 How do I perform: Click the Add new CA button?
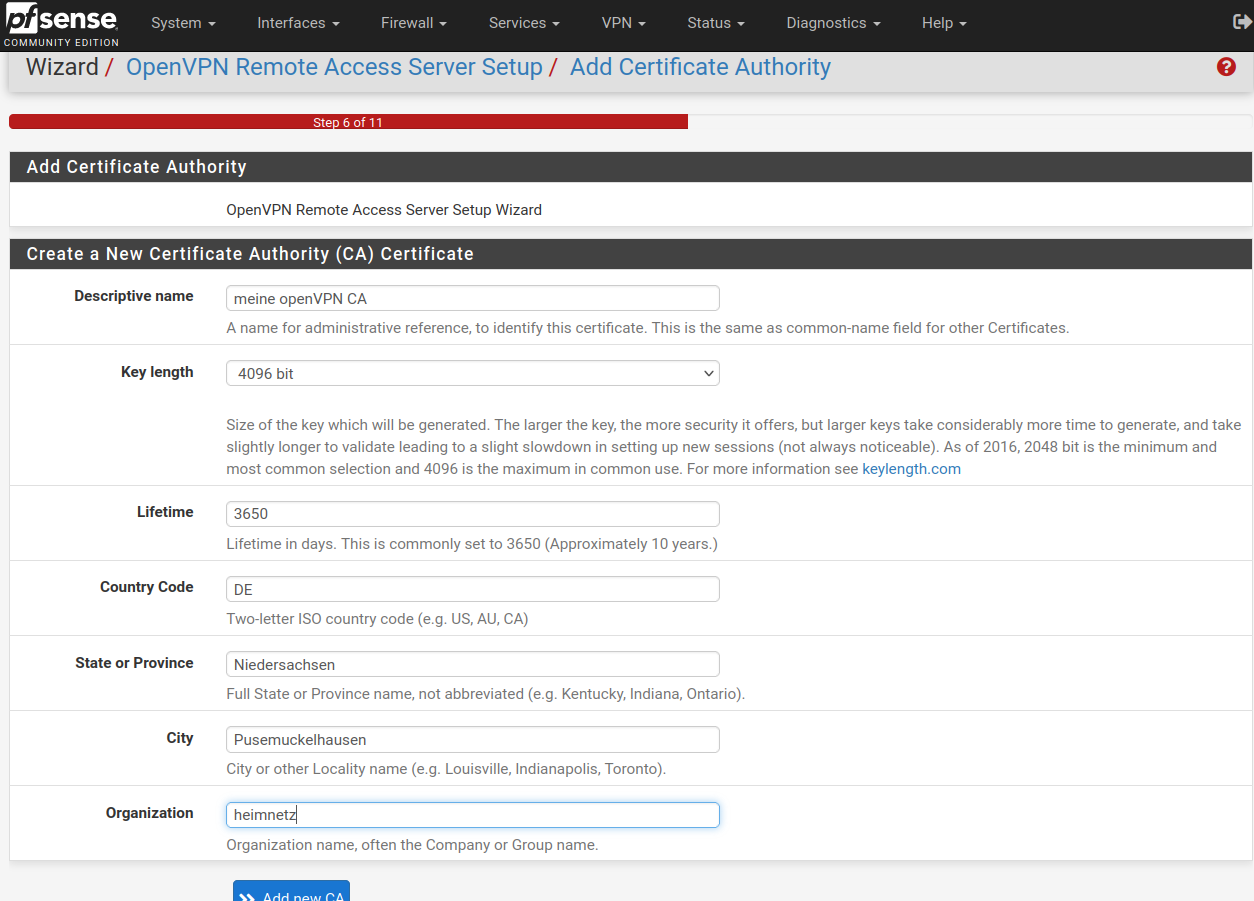click(x=291, y=891)
